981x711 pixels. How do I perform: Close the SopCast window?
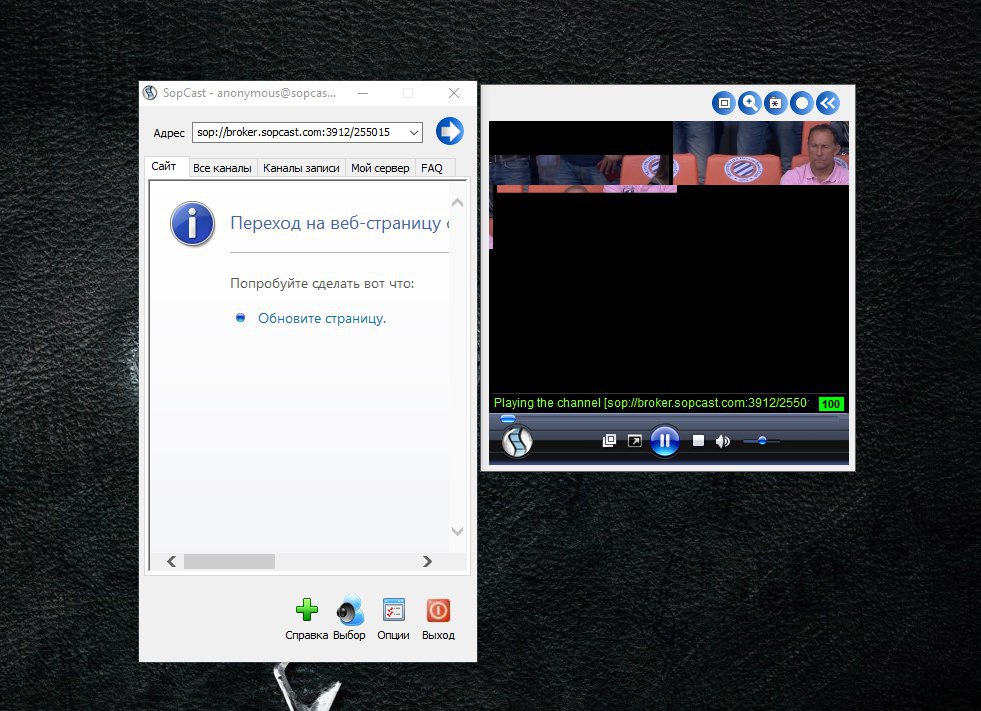tap(454, 93)
